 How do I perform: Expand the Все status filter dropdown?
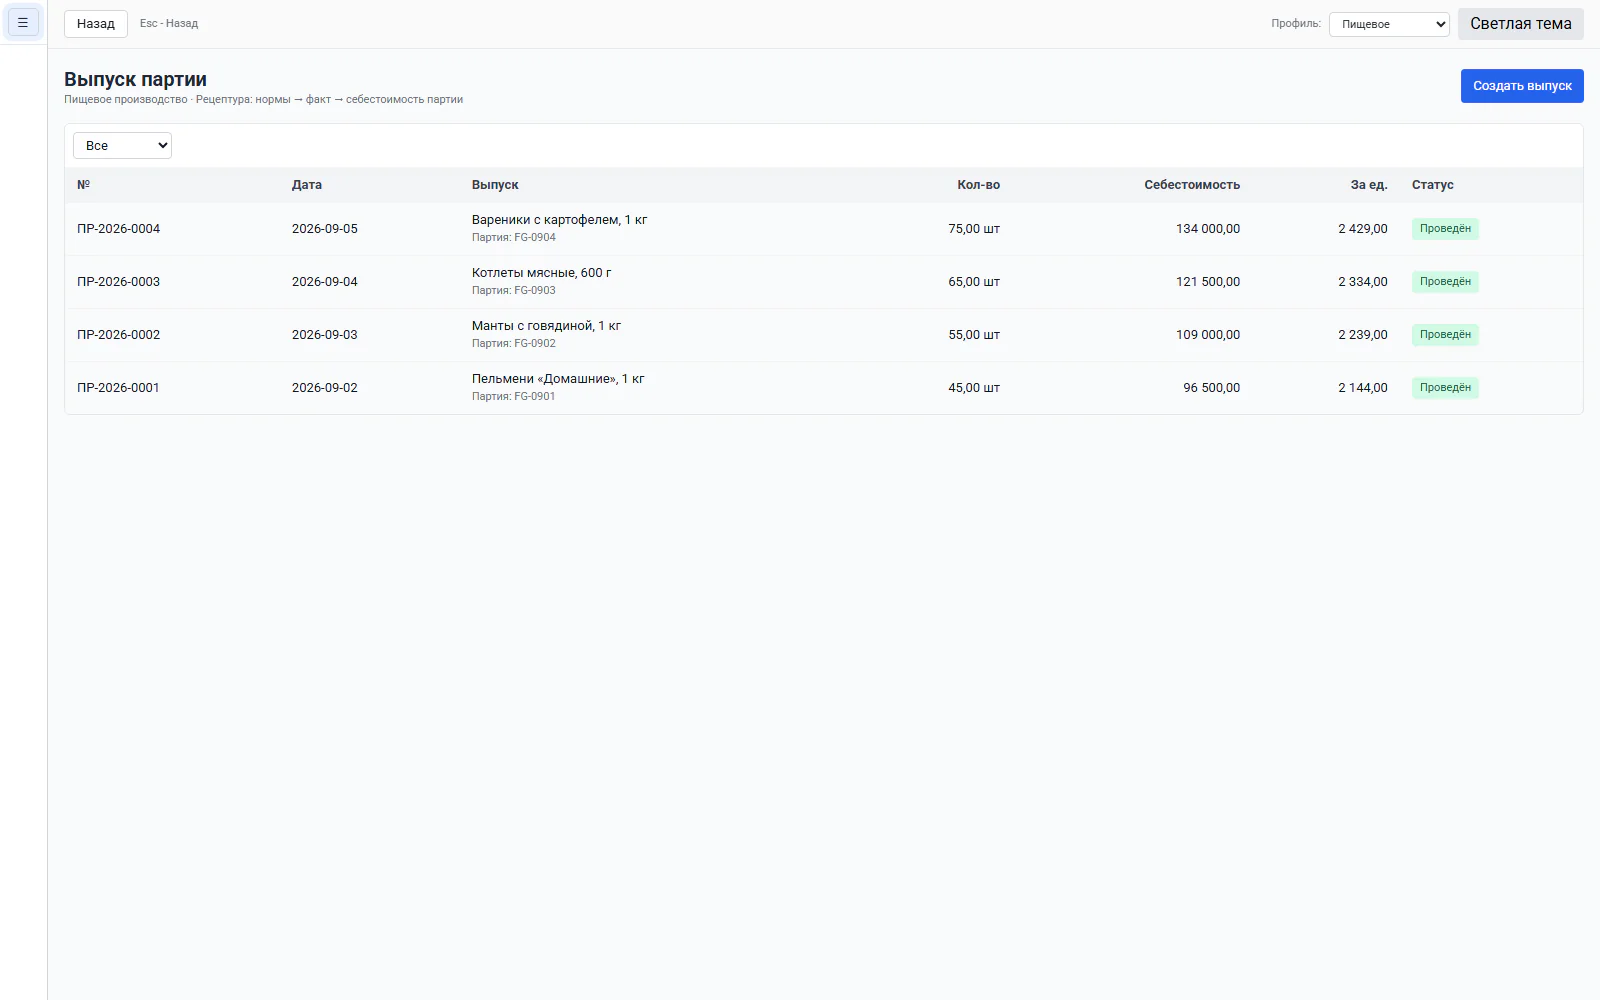click(122, 146)
